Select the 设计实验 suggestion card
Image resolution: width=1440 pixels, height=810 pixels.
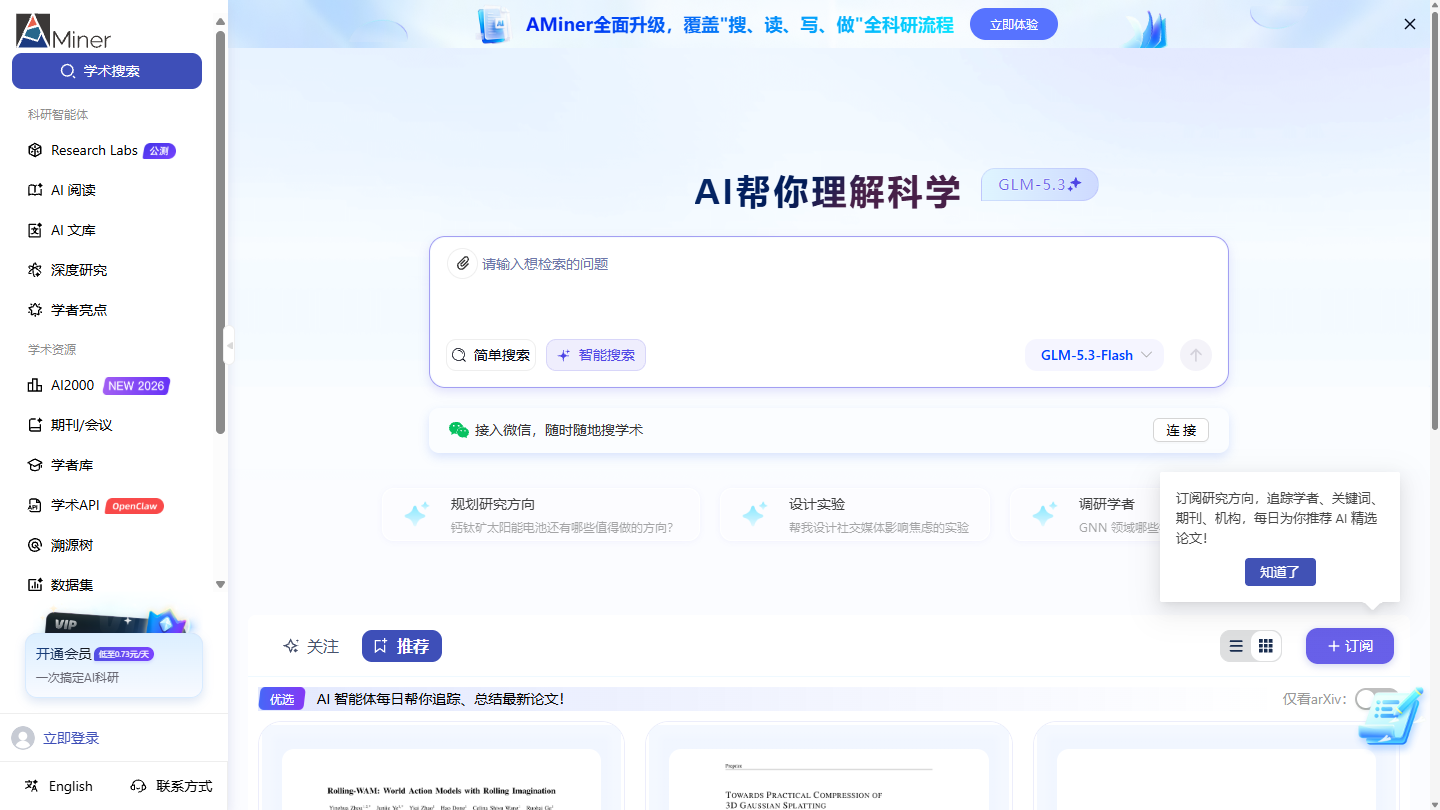click(855, 515)
